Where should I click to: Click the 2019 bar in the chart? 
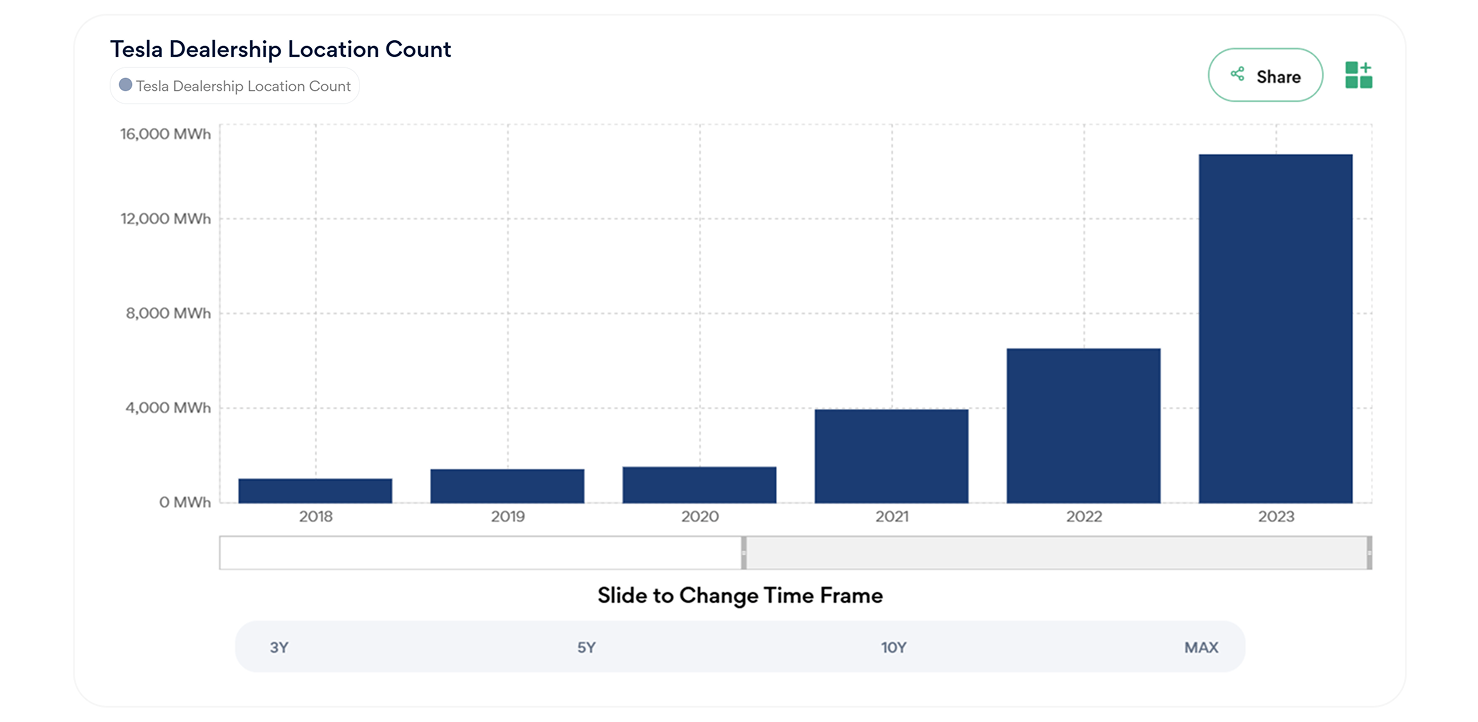[507, 486]
